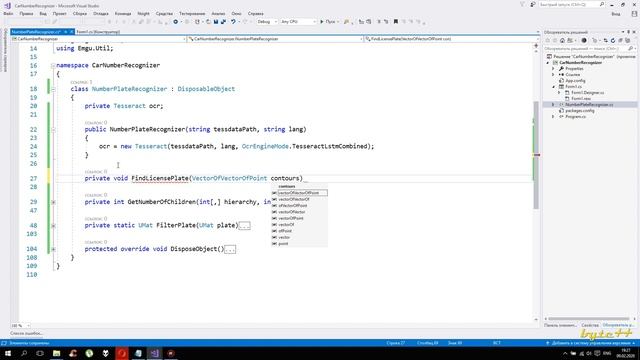Open Visual Studio from the Windows taskbar

154,353
